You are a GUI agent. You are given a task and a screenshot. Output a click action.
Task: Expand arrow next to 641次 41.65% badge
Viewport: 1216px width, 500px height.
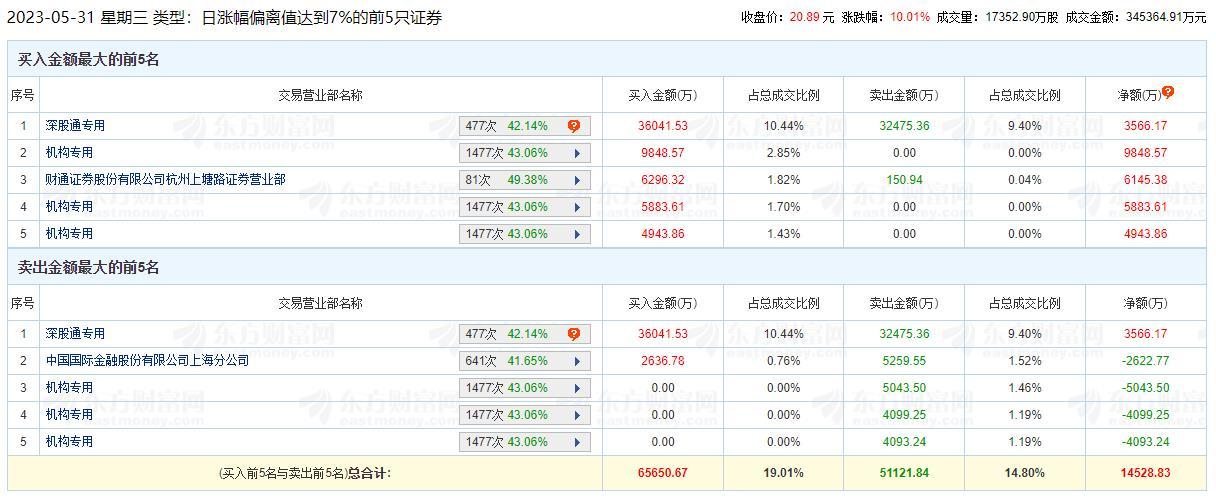(577, 362)
